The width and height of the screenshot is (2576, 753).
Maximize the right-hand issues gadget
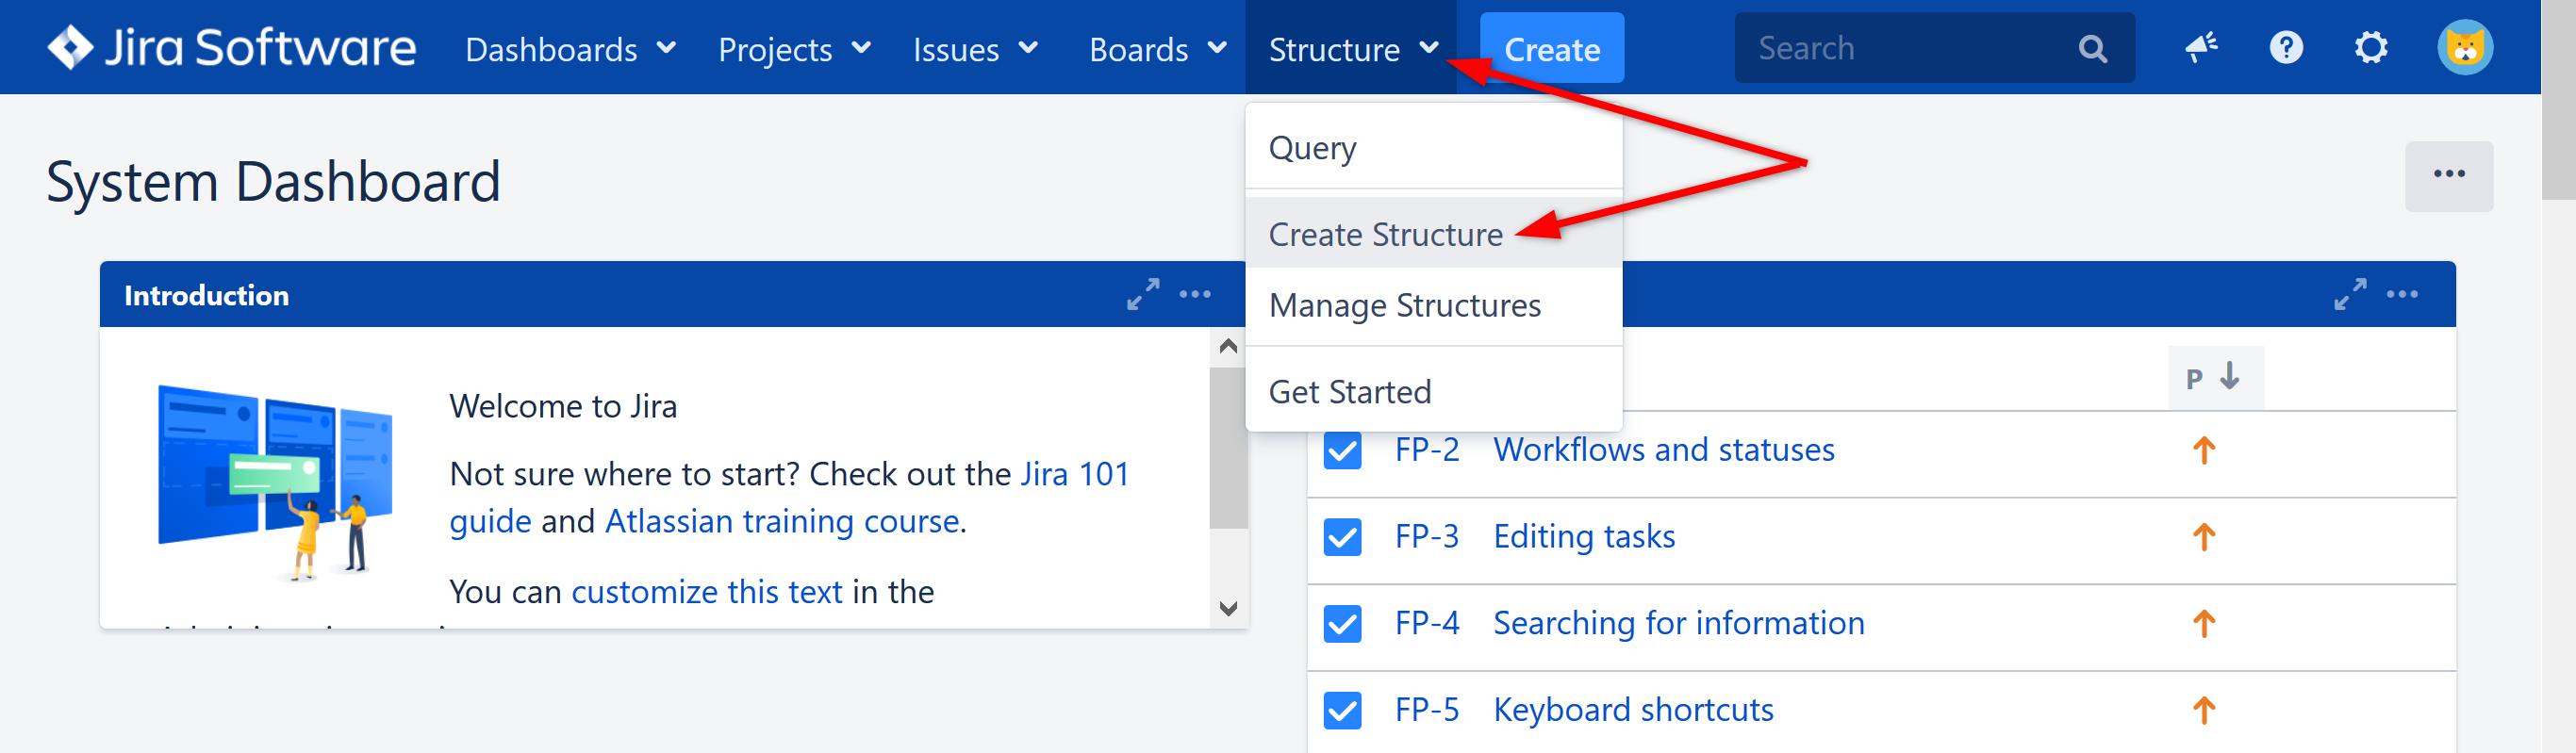[2350, 294]
